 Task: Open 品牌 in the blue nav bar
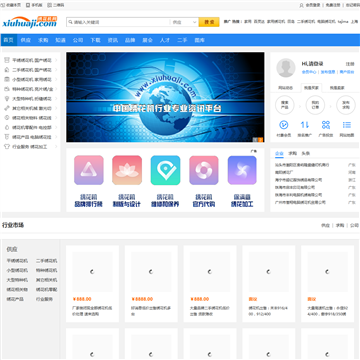click(x=130, y=40)
